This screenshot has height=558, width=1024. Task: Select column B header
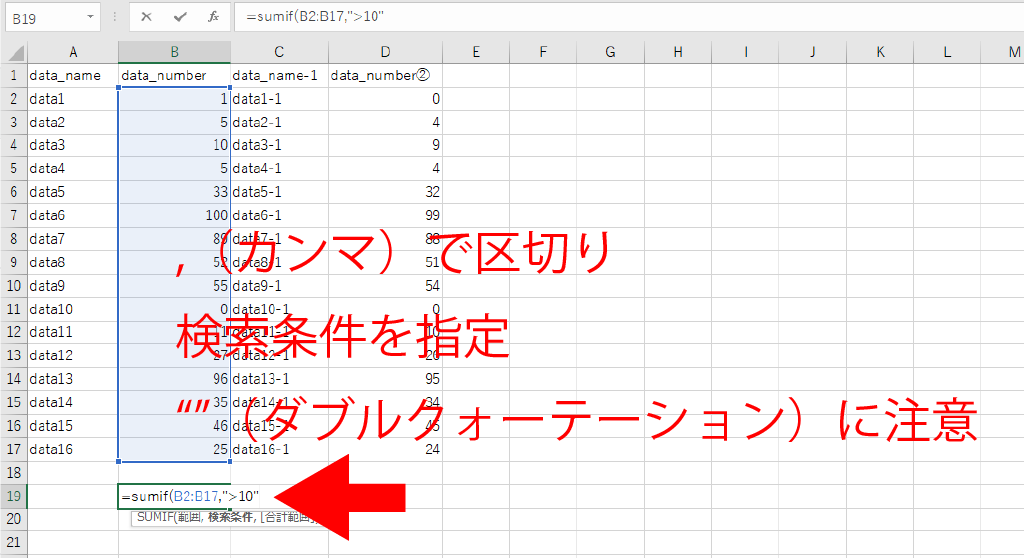tap(174, 52)
